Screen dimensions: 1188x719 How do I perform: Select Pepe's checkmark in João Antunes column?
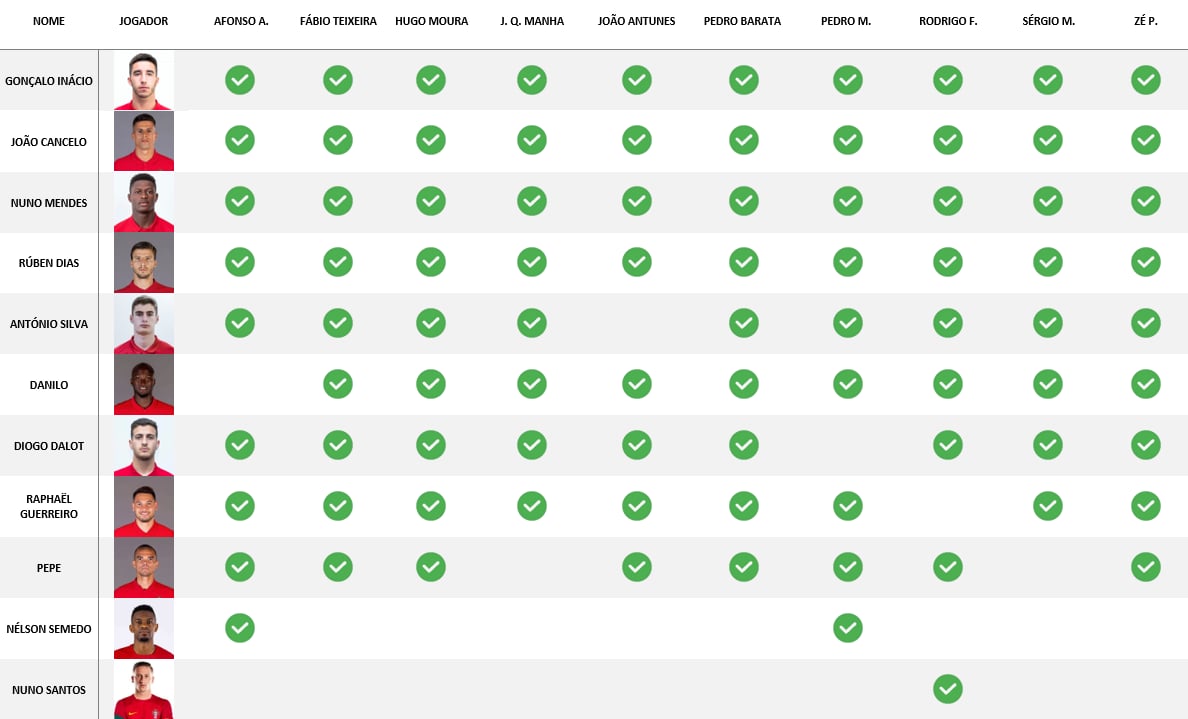coord(637,567)
